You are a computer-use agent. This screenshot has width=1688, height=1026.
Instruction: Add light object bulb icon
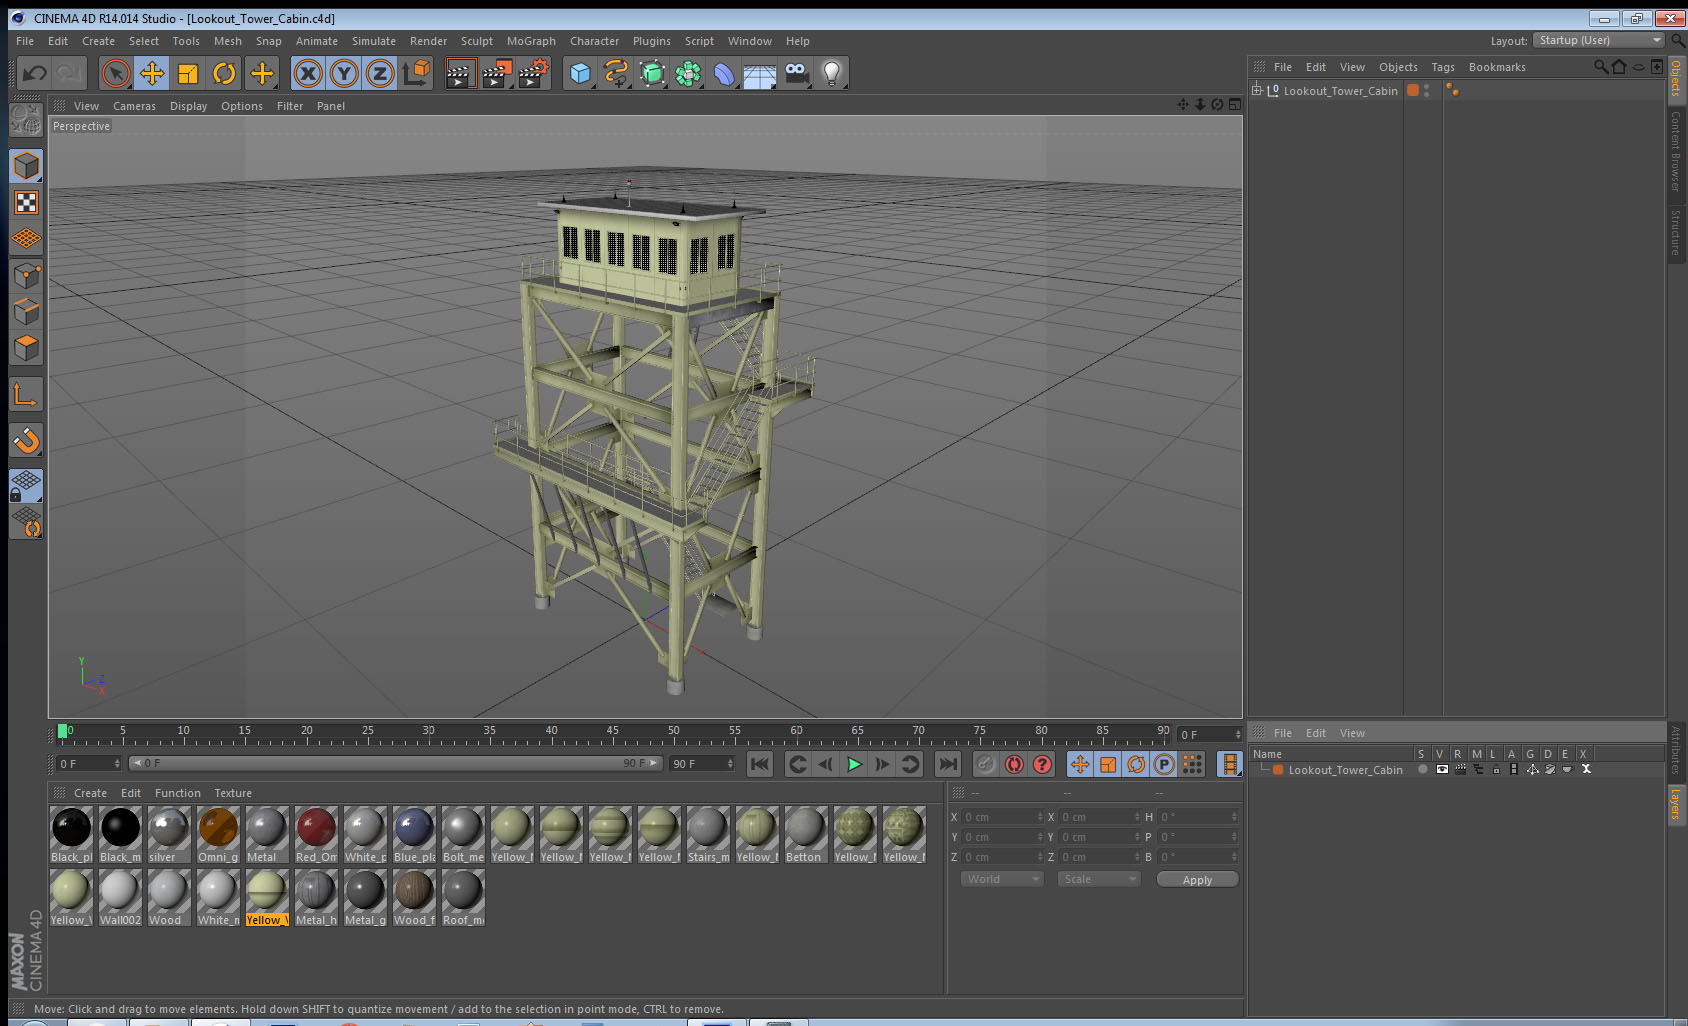[832, 73]
